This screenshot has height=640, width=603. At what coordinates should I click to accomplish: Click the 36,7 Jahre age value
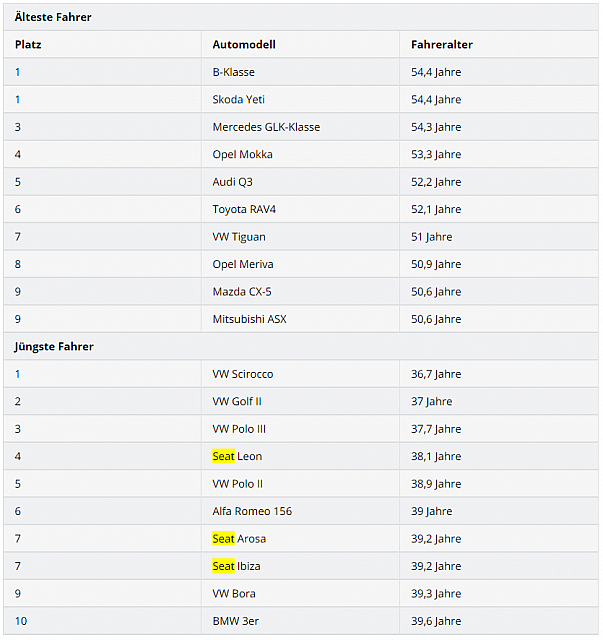(436, 374)
